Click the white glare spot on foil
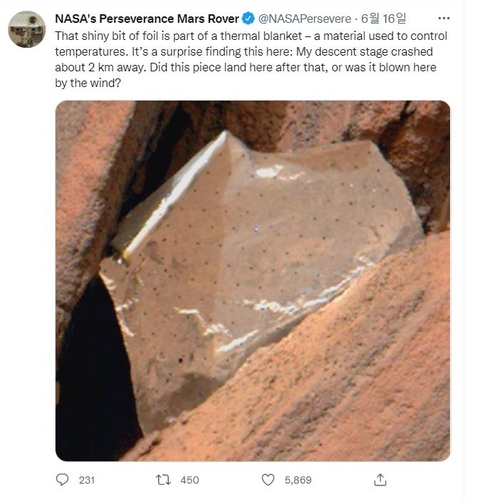The width and height of the screenshot is (480, 500). [267, 172]
